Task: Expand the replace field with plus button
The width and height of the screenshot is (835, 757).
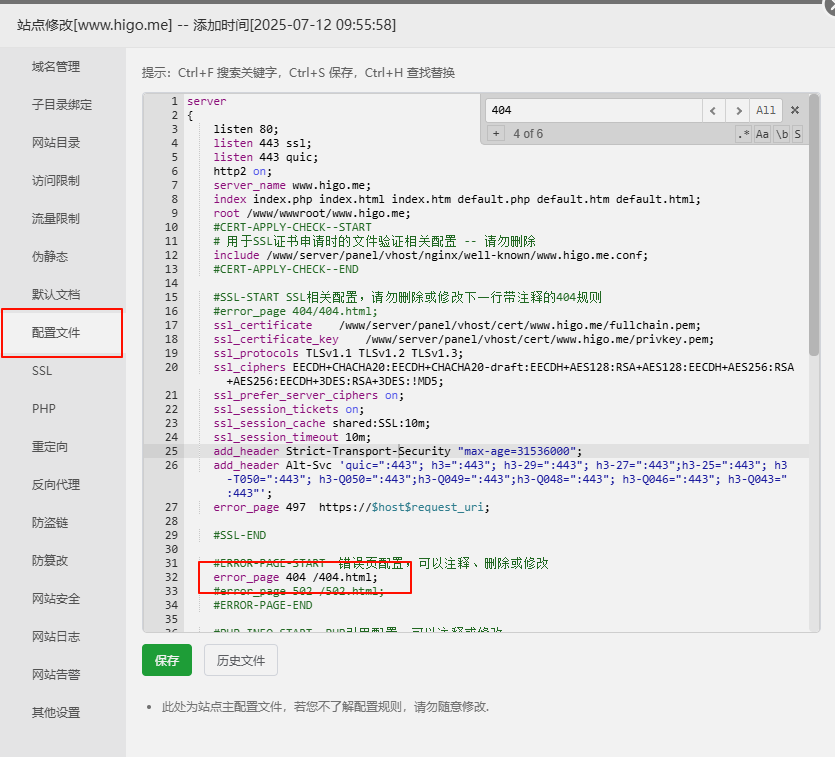Action: [x=496, y=134]
